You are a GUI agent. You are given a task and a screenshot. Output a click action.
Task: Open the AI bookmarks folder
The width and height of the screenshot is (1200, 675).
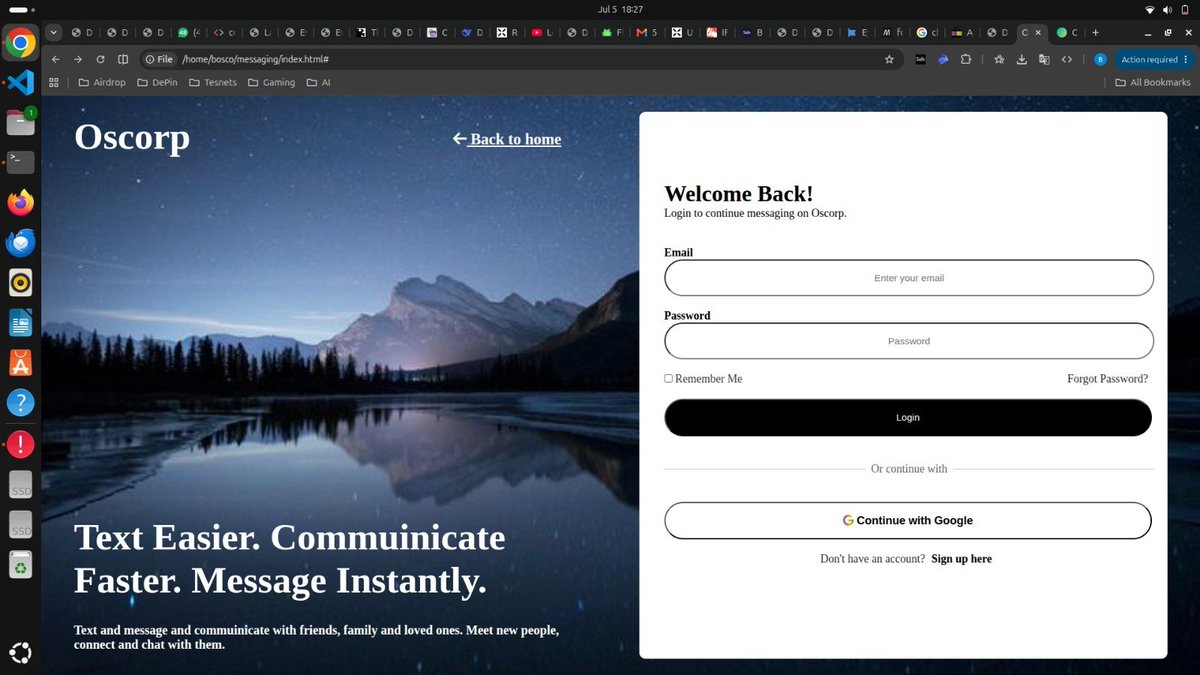[318, 82]
